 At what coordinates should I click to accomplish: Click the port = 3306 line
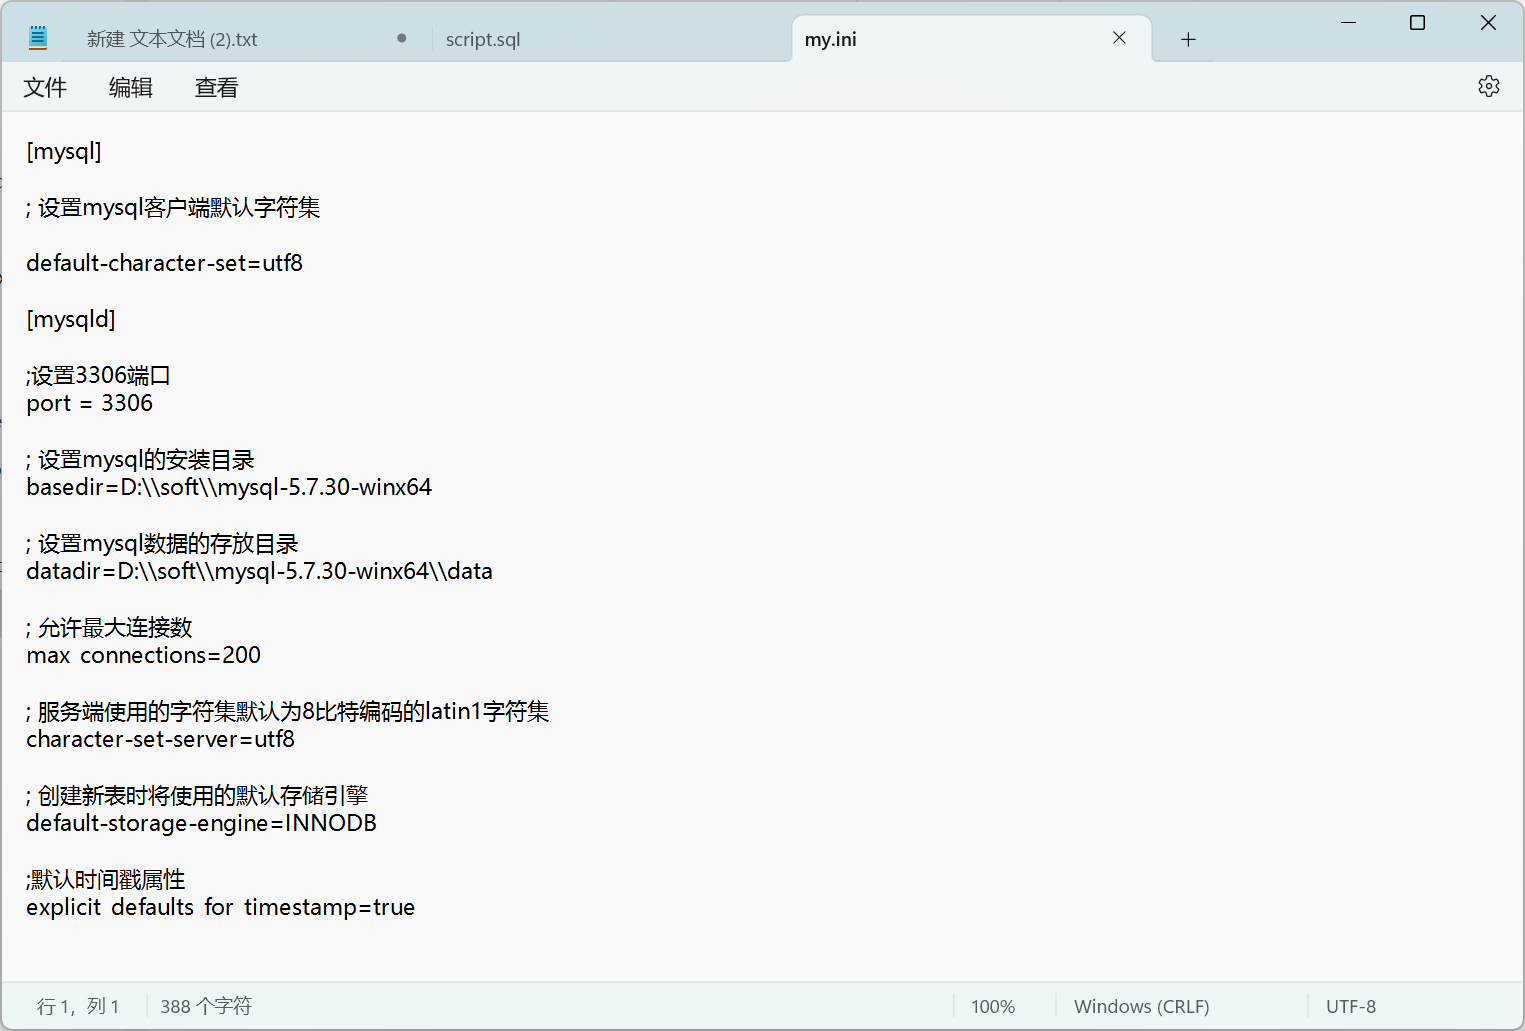coord(90,403)
